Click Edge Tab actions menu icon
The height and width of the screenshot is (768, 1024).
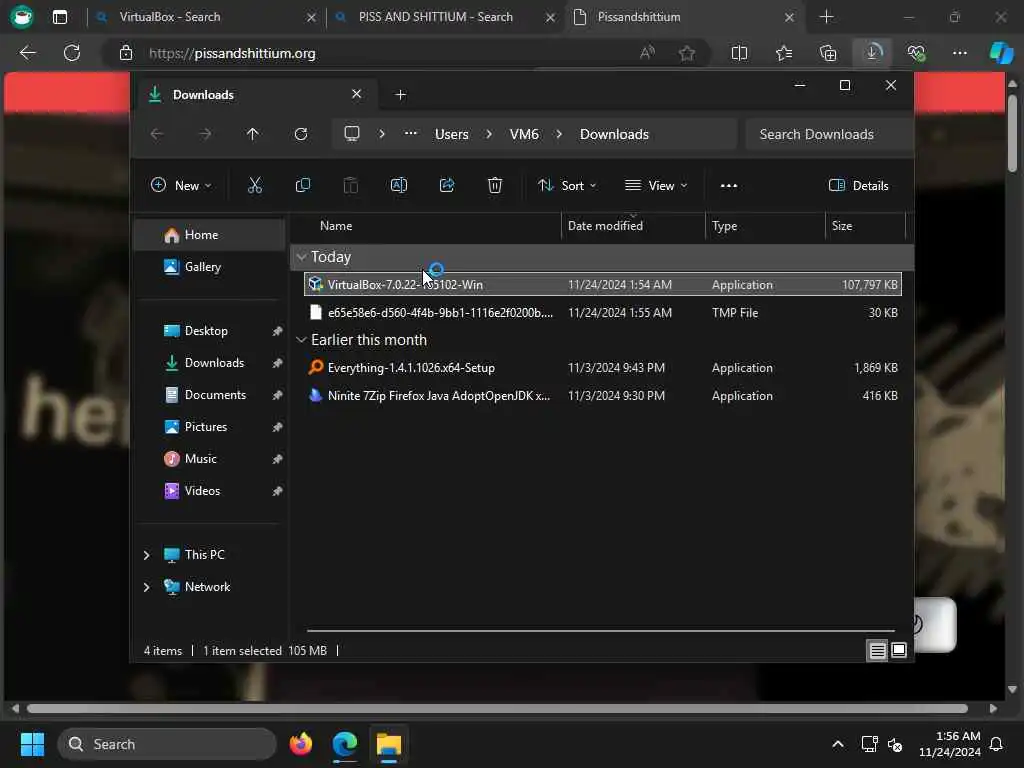pyautogui.click(x=59, y=17)
